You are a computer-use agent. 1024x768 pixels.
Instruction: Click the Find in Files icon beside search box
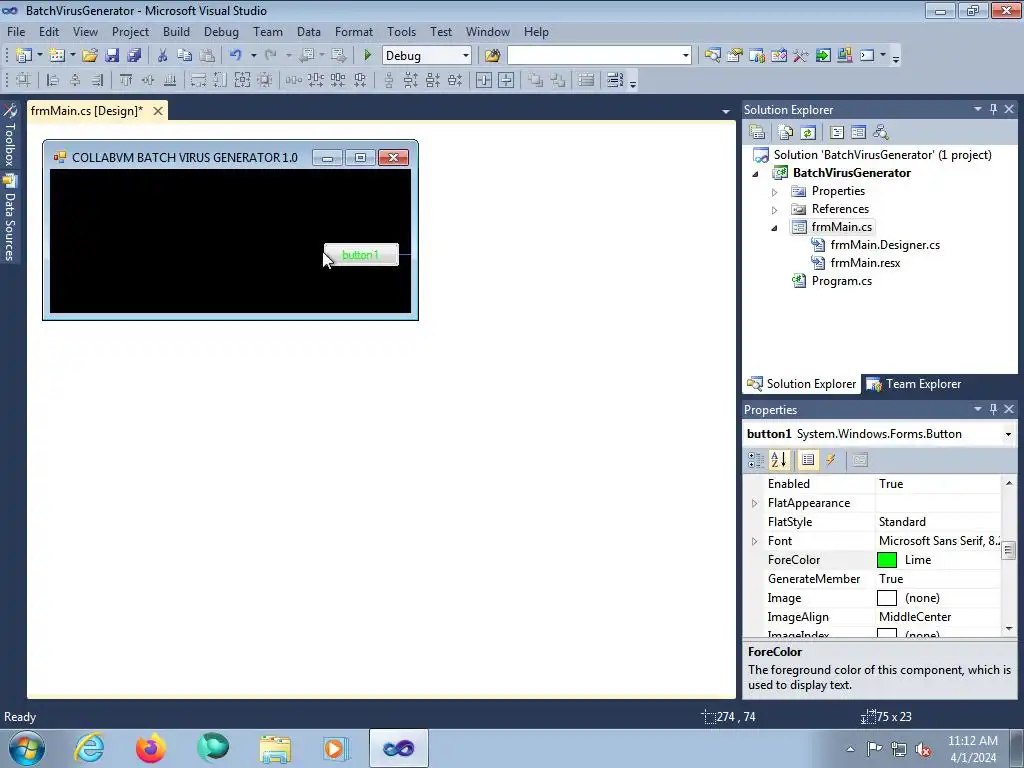coord(492,56)
